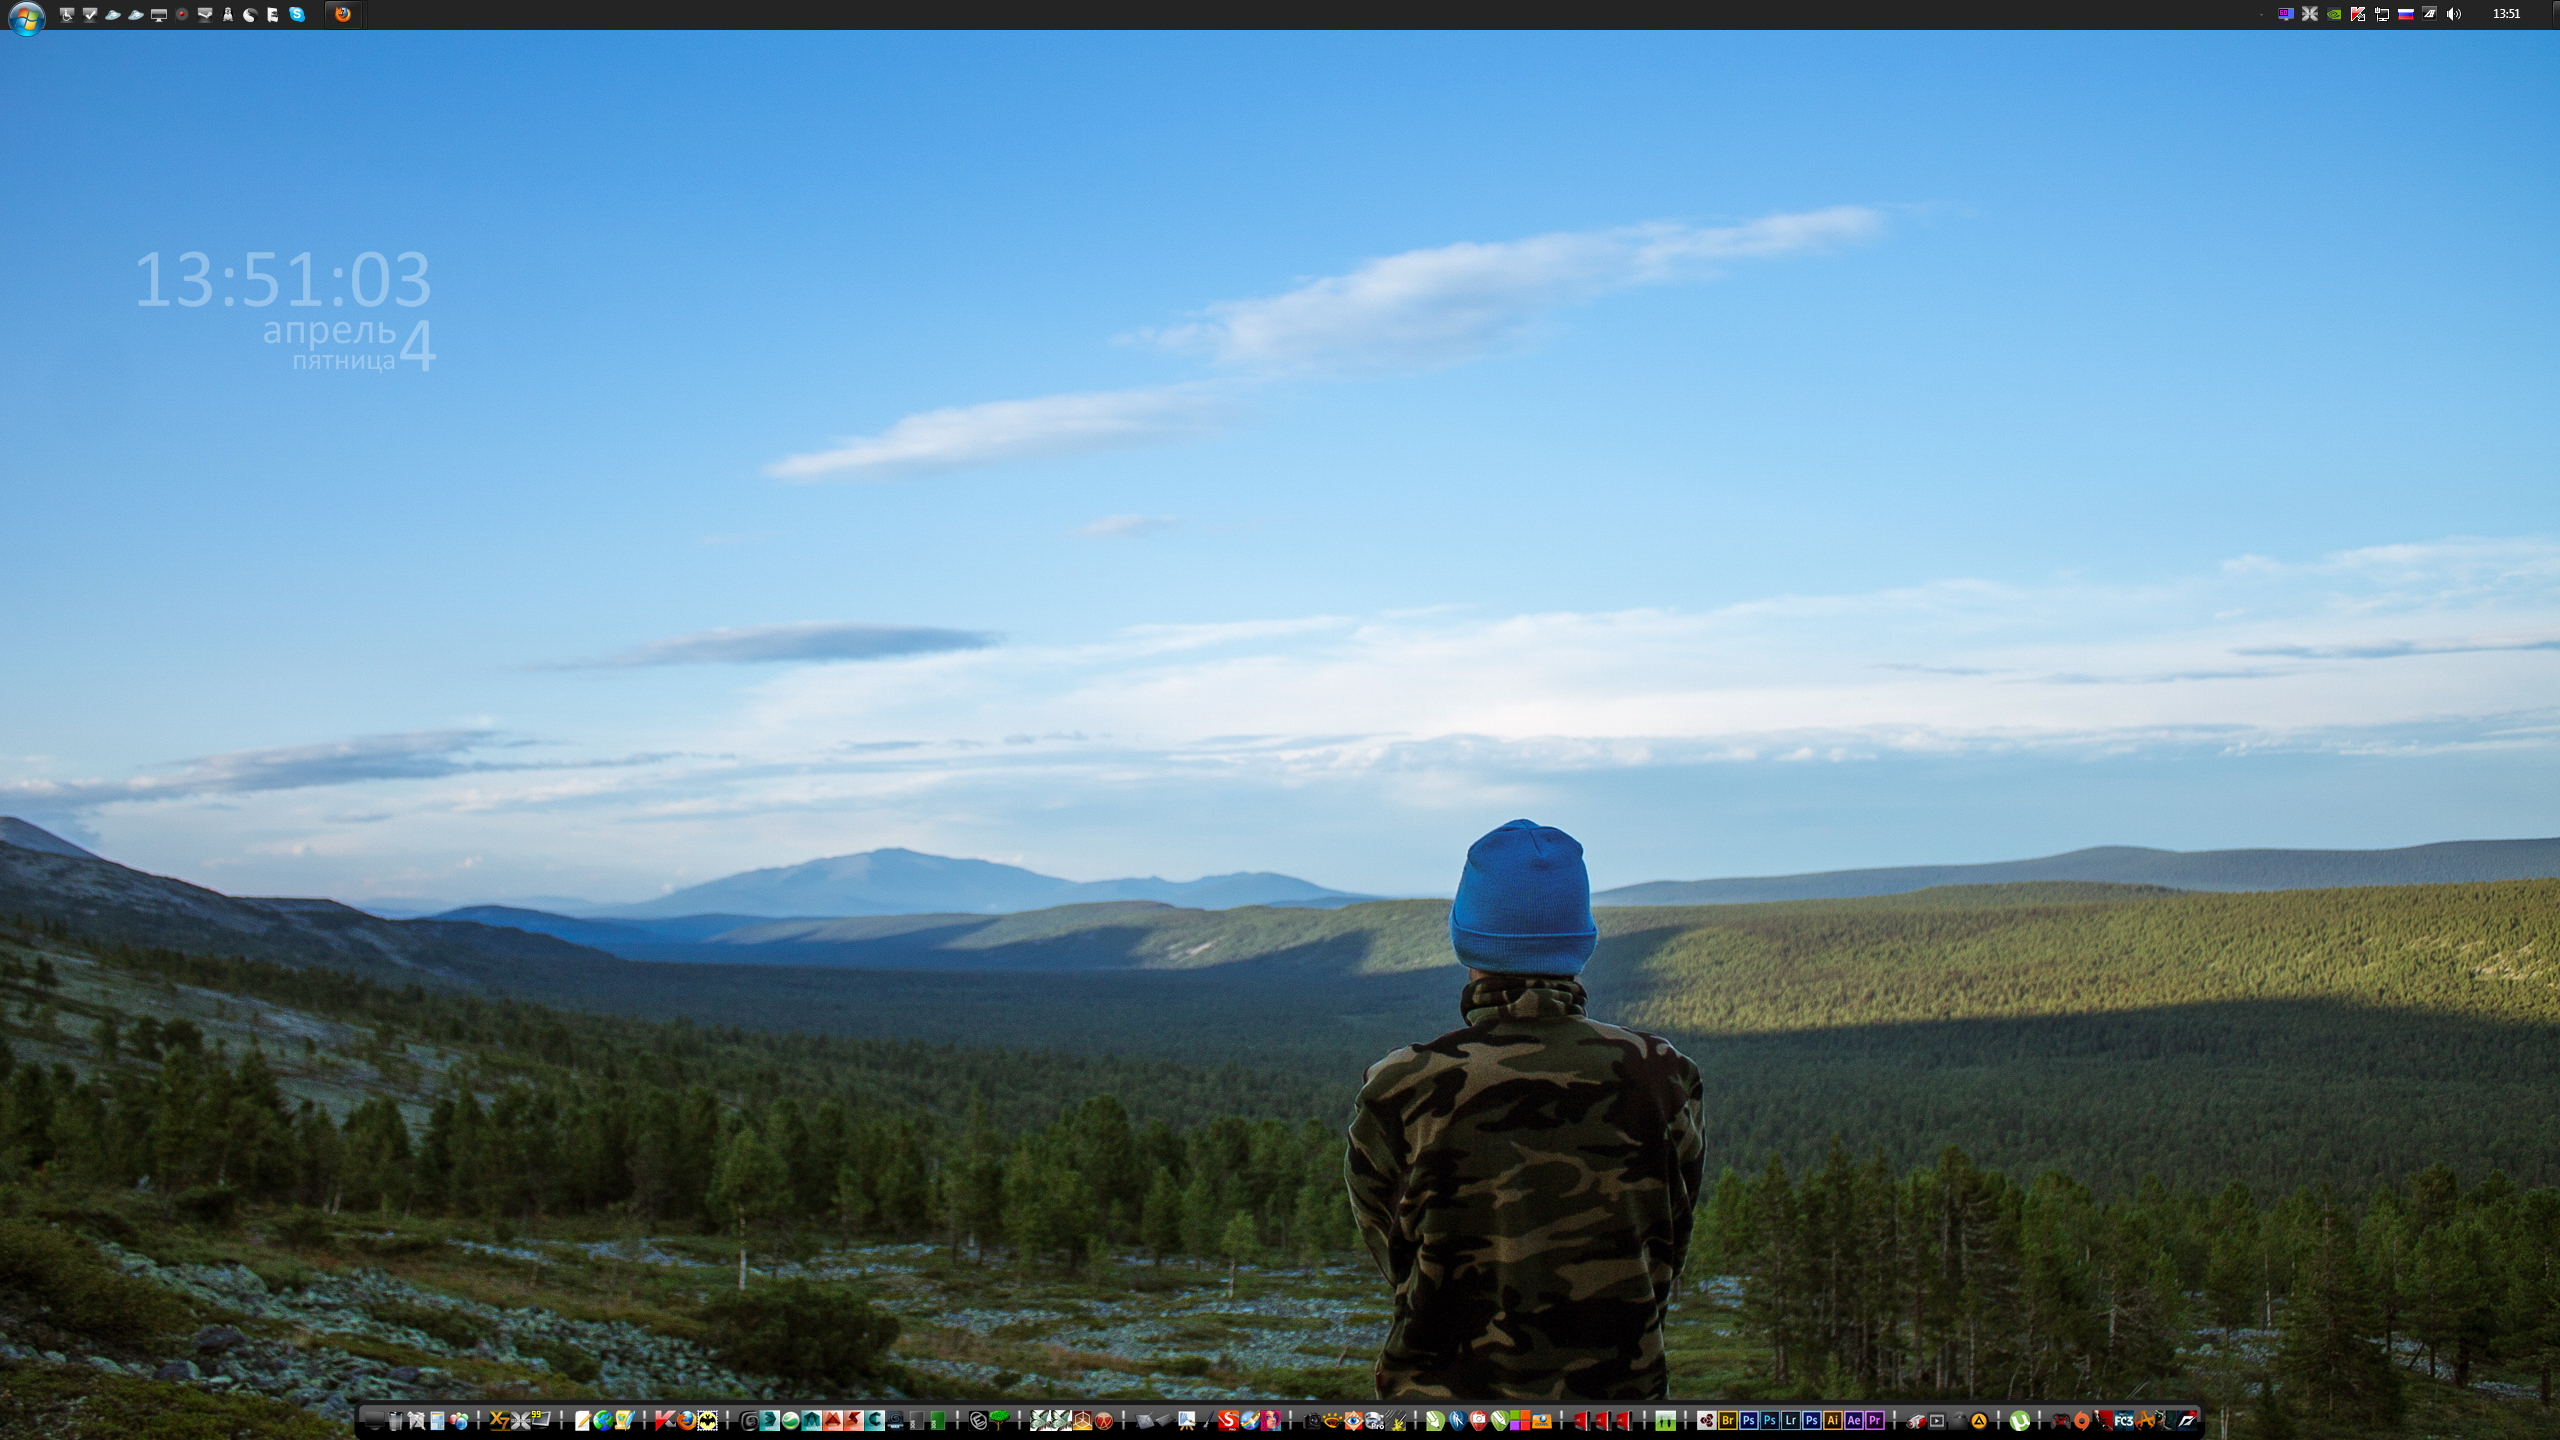Open the volume speaker tray icon

(2453, 14)
